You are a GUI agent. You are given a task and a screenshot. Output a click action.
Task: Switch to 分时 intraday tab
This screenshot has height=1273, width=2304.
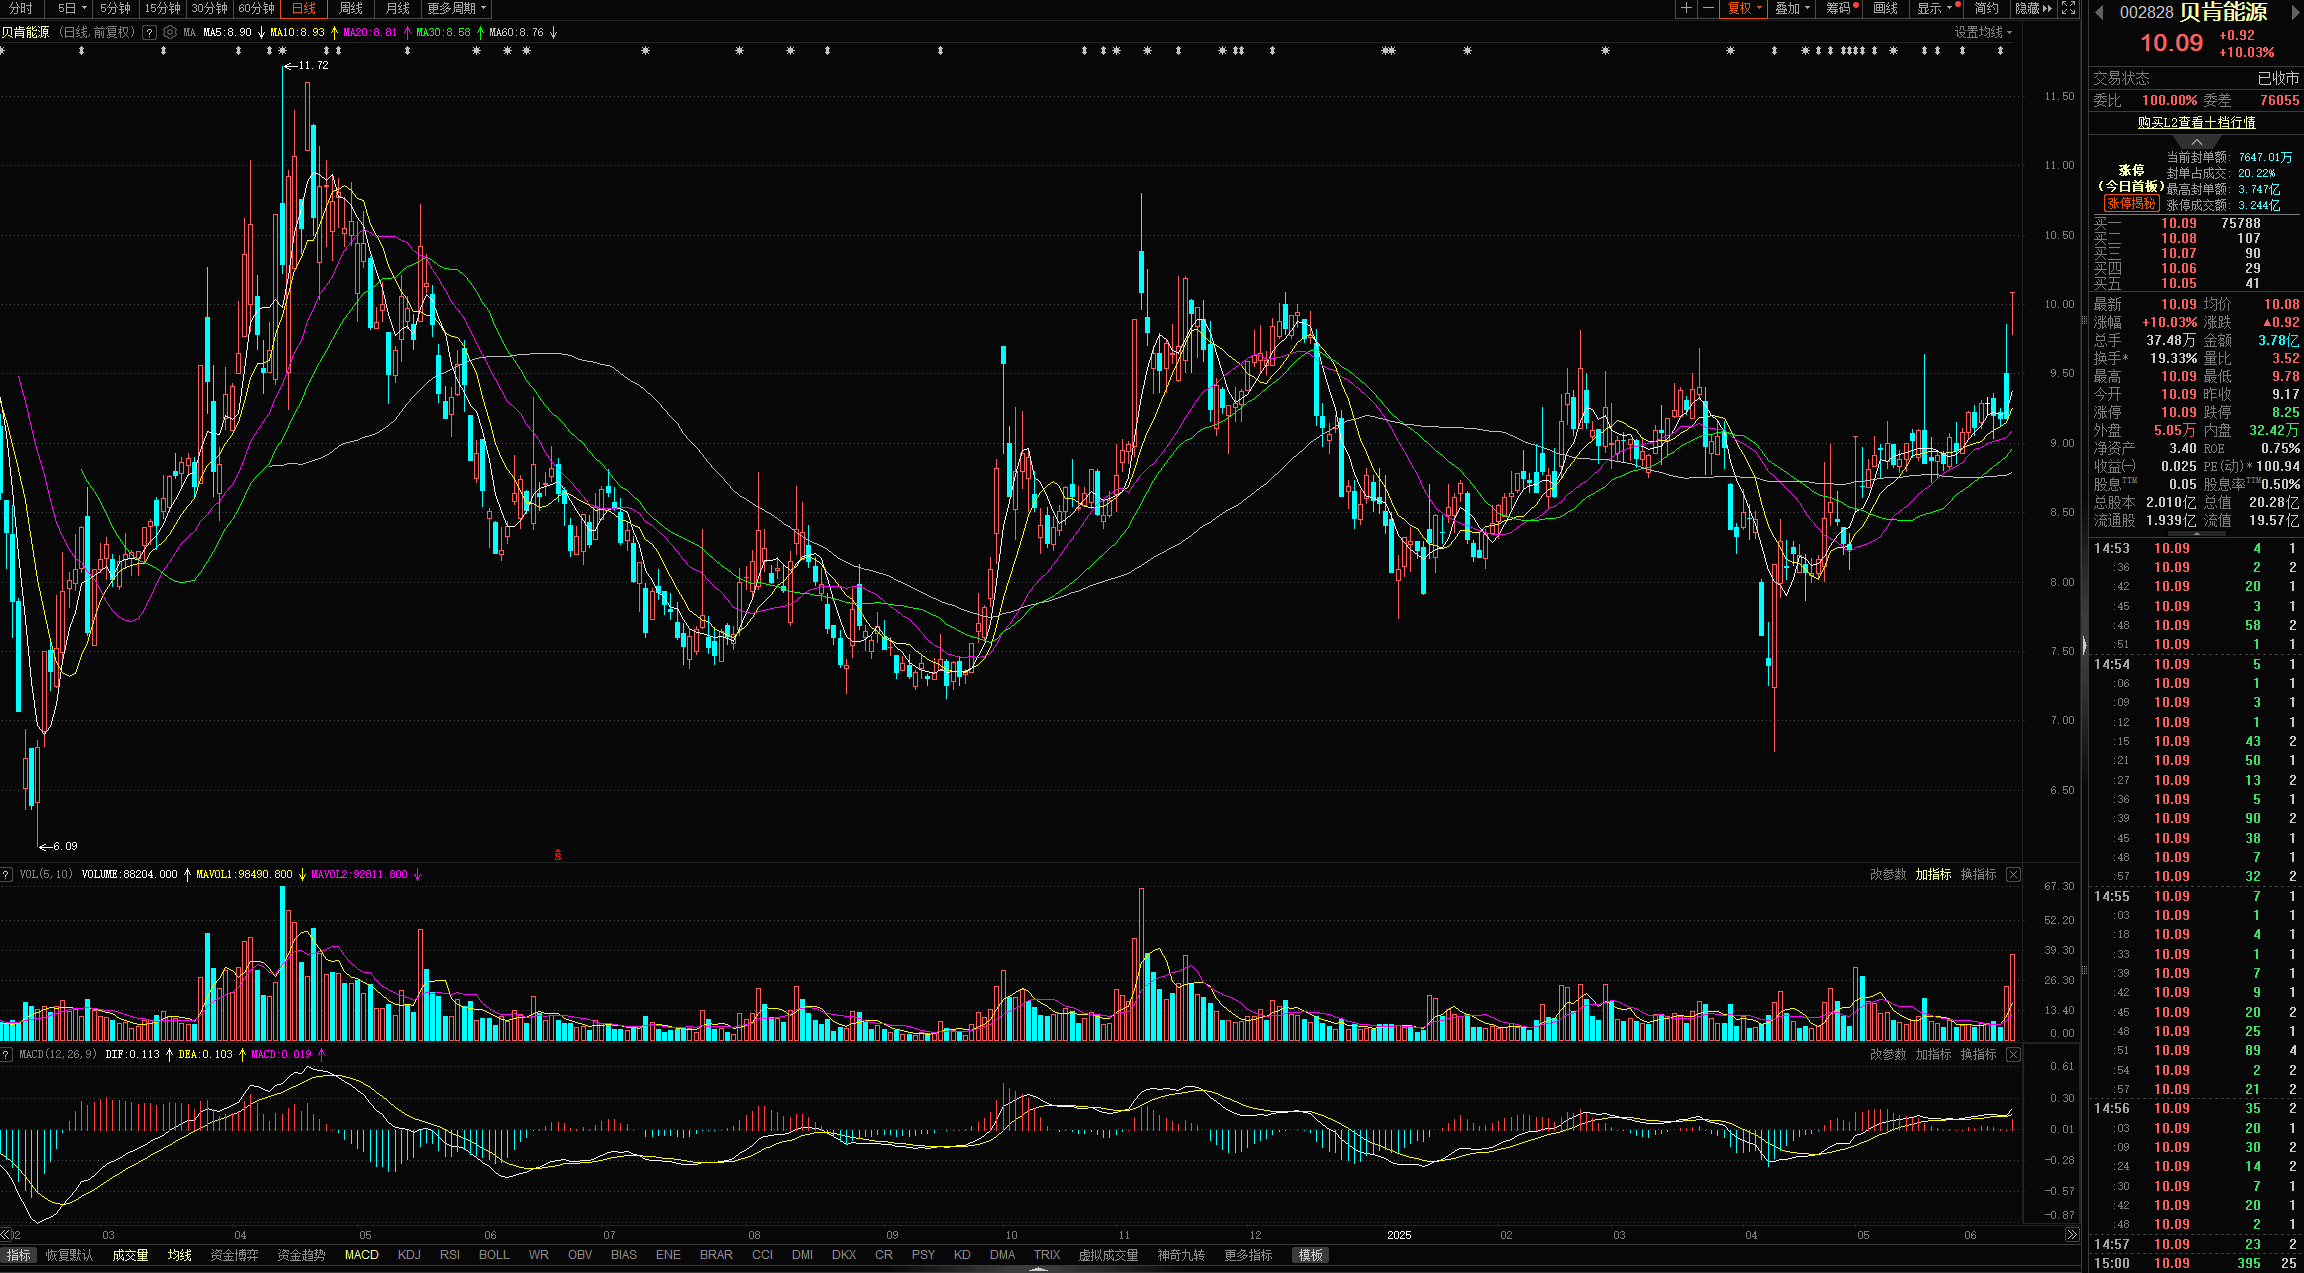tap(21, 8)
